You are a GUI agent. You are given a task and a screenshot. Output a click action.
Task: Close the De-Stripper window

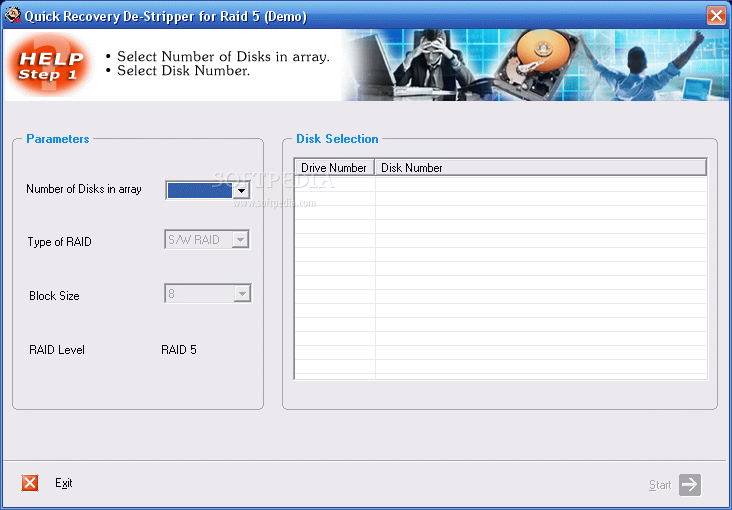tap(716, 15)
